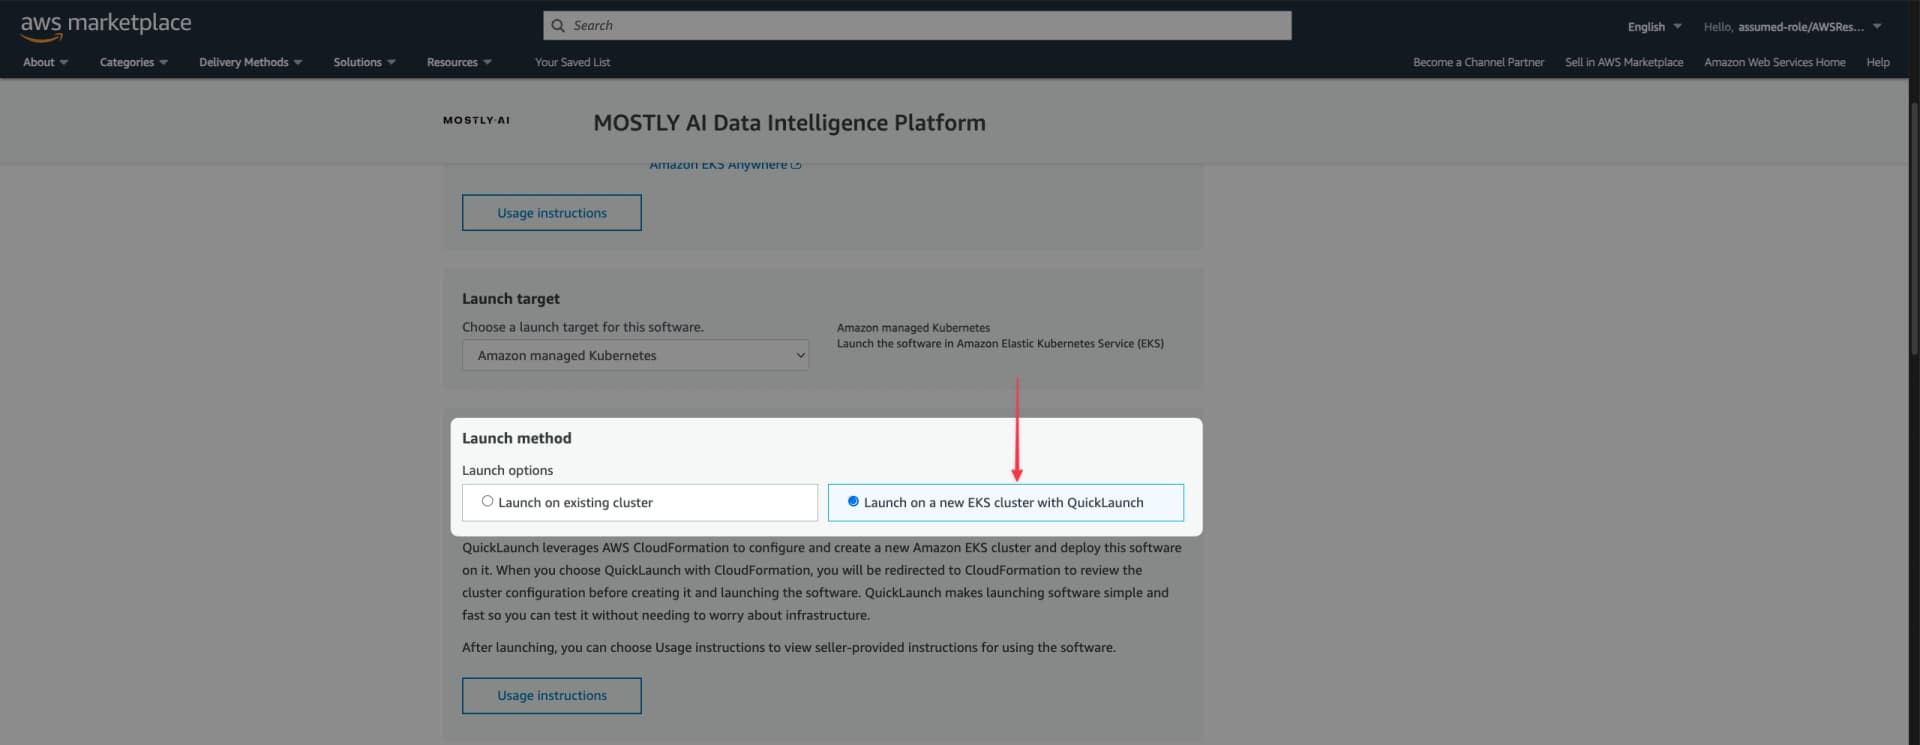Viewport: 1920px width, 745px height.
Task: Click the MOSTLY AI Data Intelligence Platform title
Action: tap(789, 123)
